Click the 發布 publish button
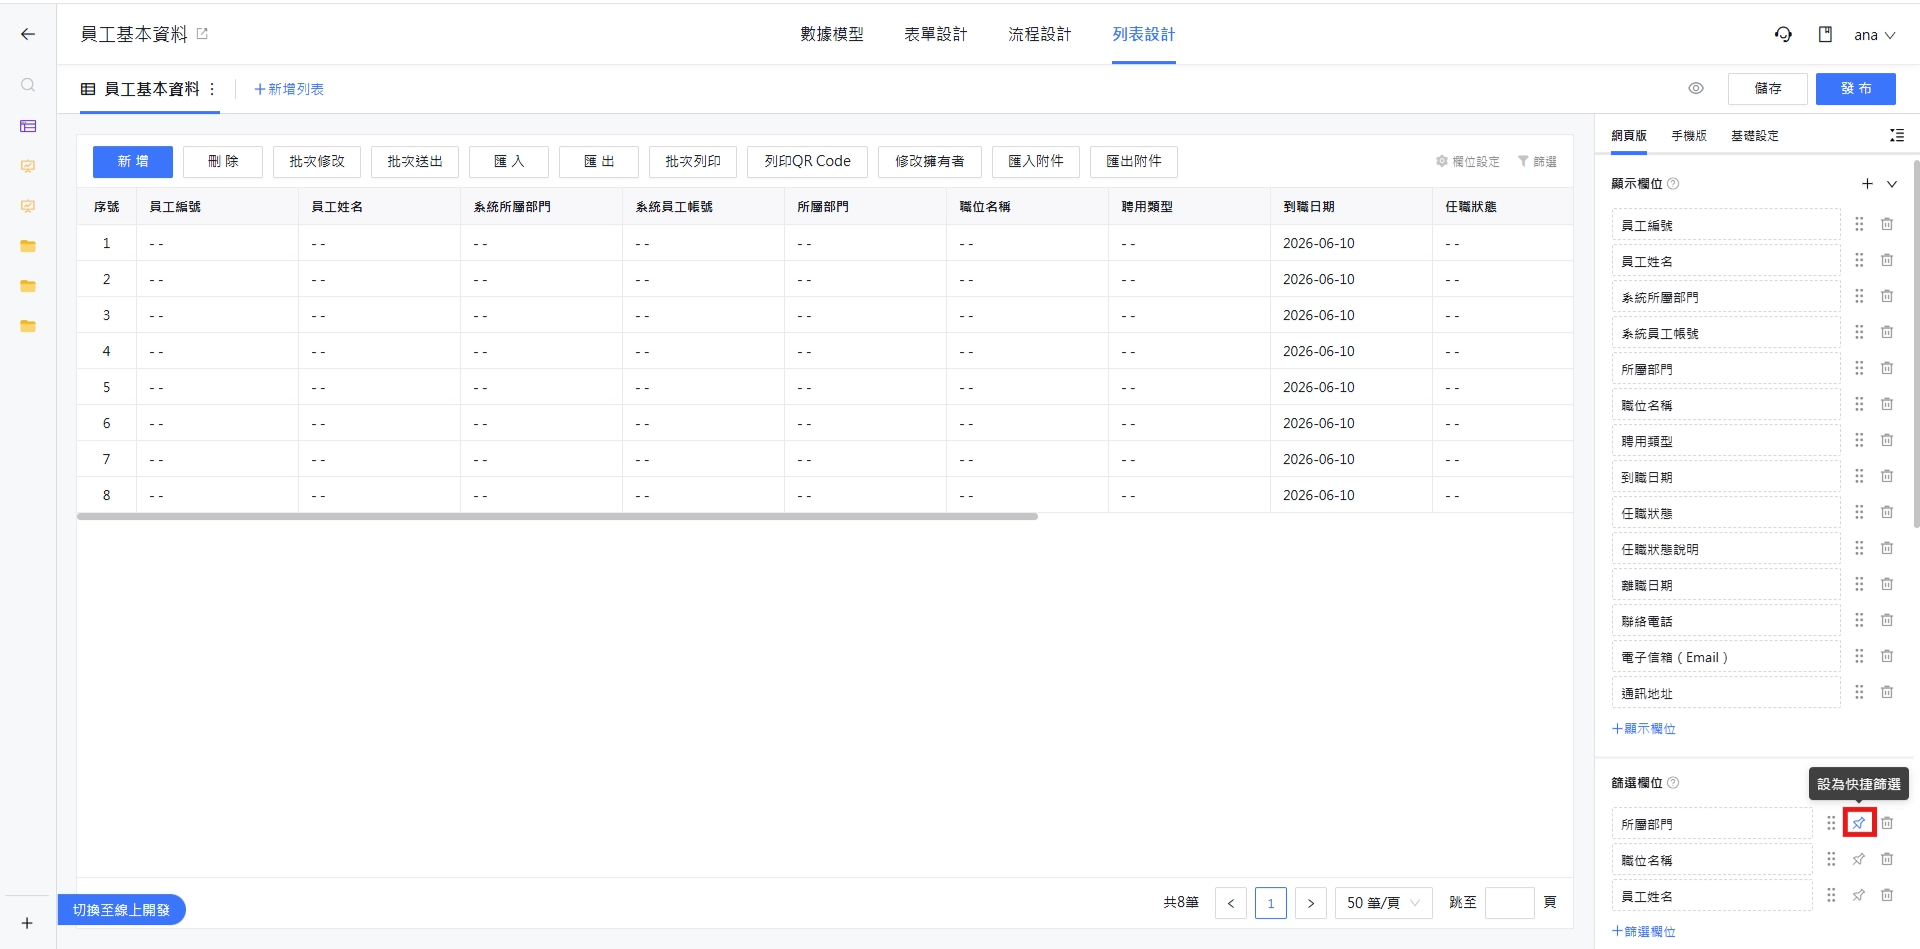The width and height of the screenshot is (1920, 949). pos(1856,88)
